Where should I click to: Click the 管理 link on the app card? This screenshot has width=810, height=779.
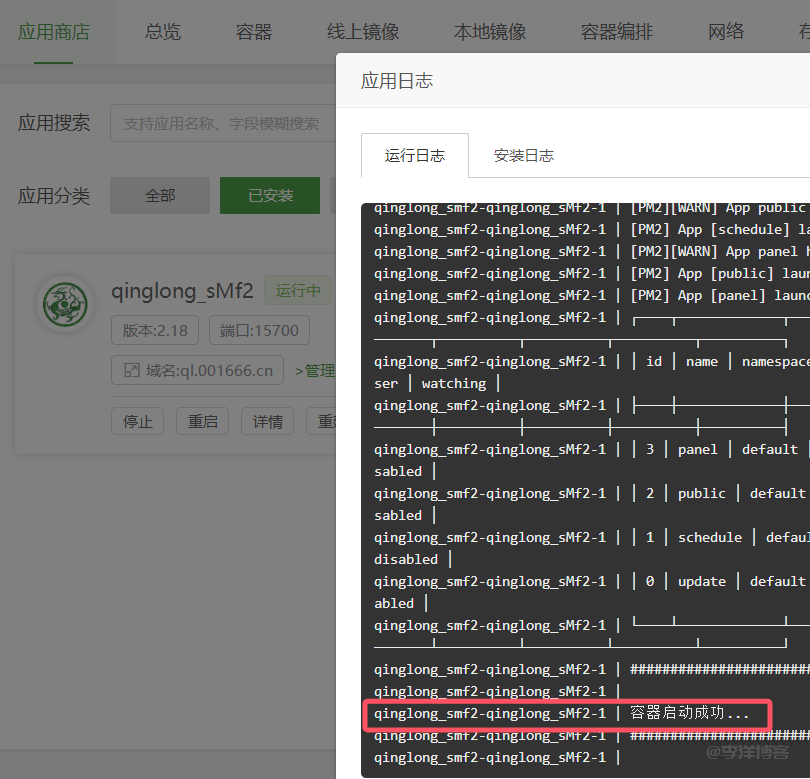pos(320,370)
